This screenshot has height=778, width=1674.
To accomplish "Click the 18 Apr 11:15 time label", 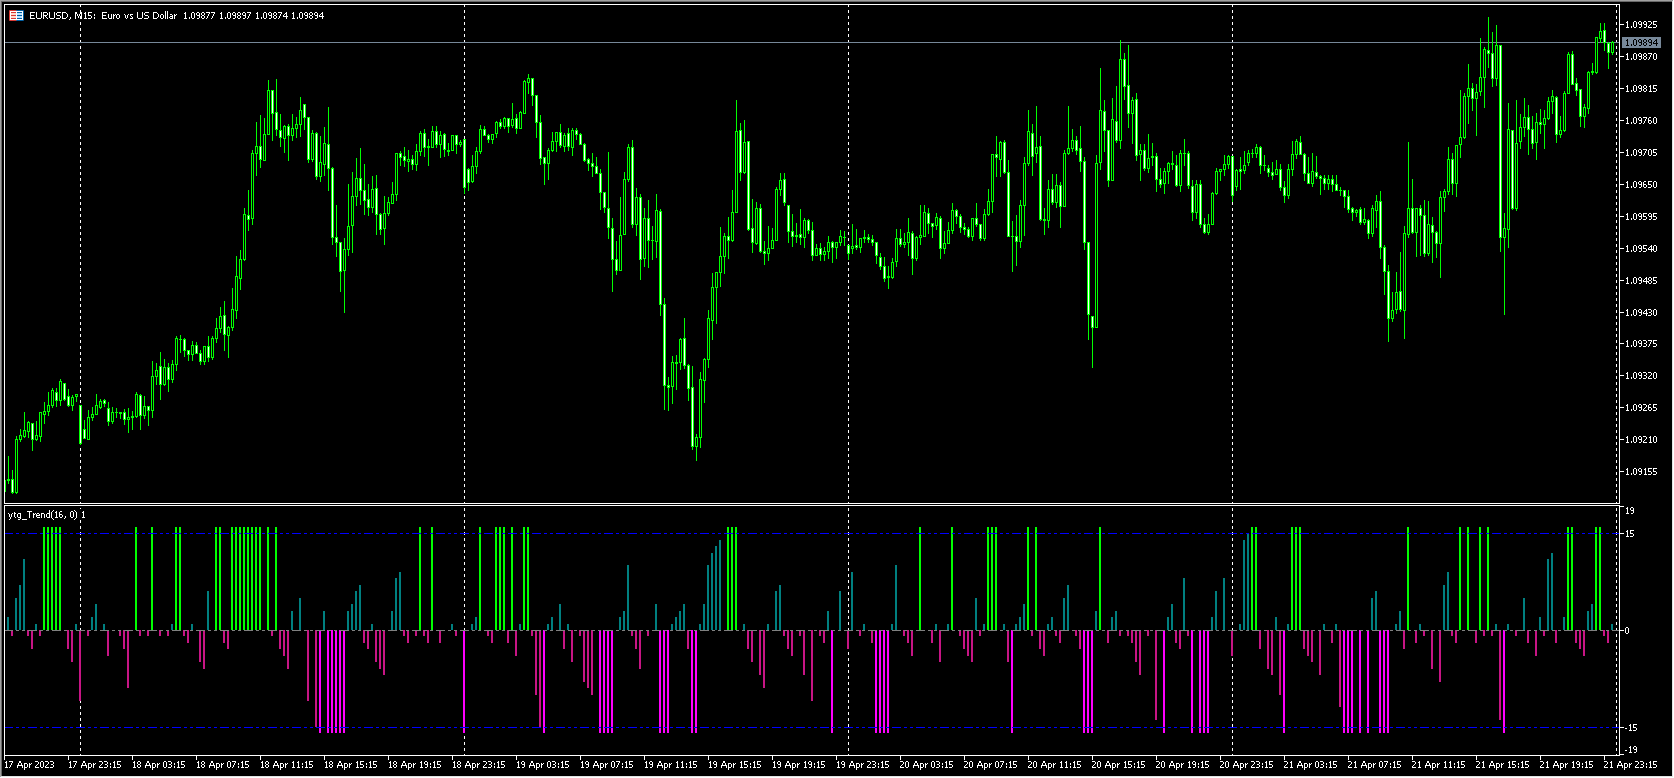I will click(x=286, y=765).
